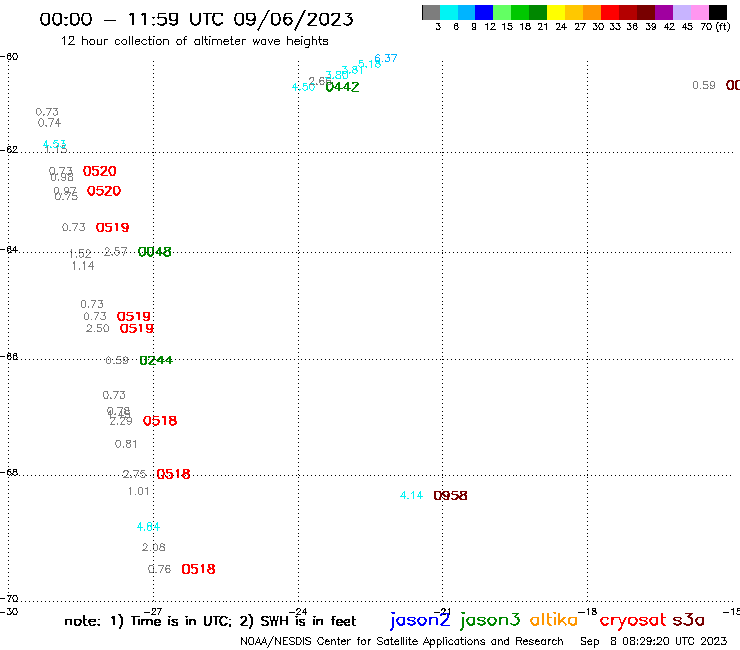This screenshot has height=650, width=740.
Task: Click the lavender swatch in the color scale
Action: pyautogui.click(x=681, y=12)
